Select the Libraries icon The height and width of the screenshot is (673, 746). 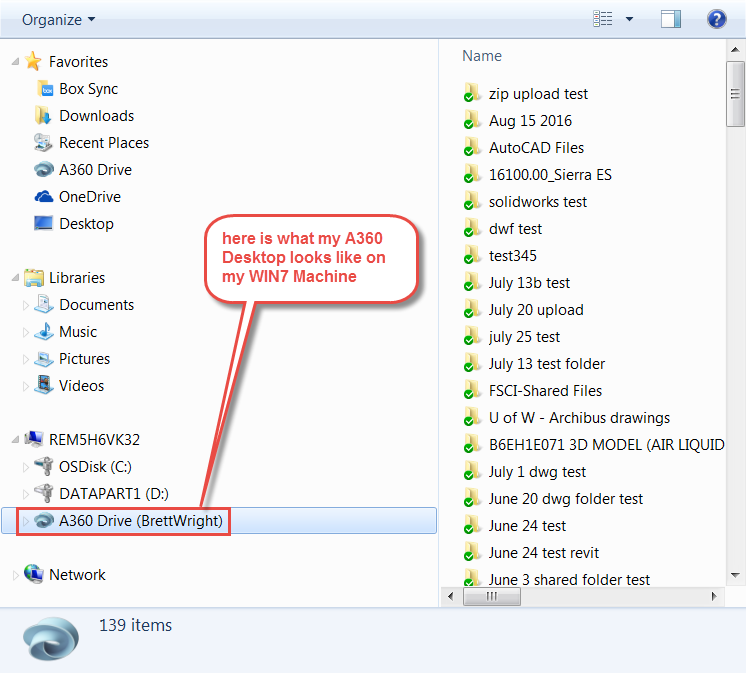pyautogui.click(x=34, y=277)
